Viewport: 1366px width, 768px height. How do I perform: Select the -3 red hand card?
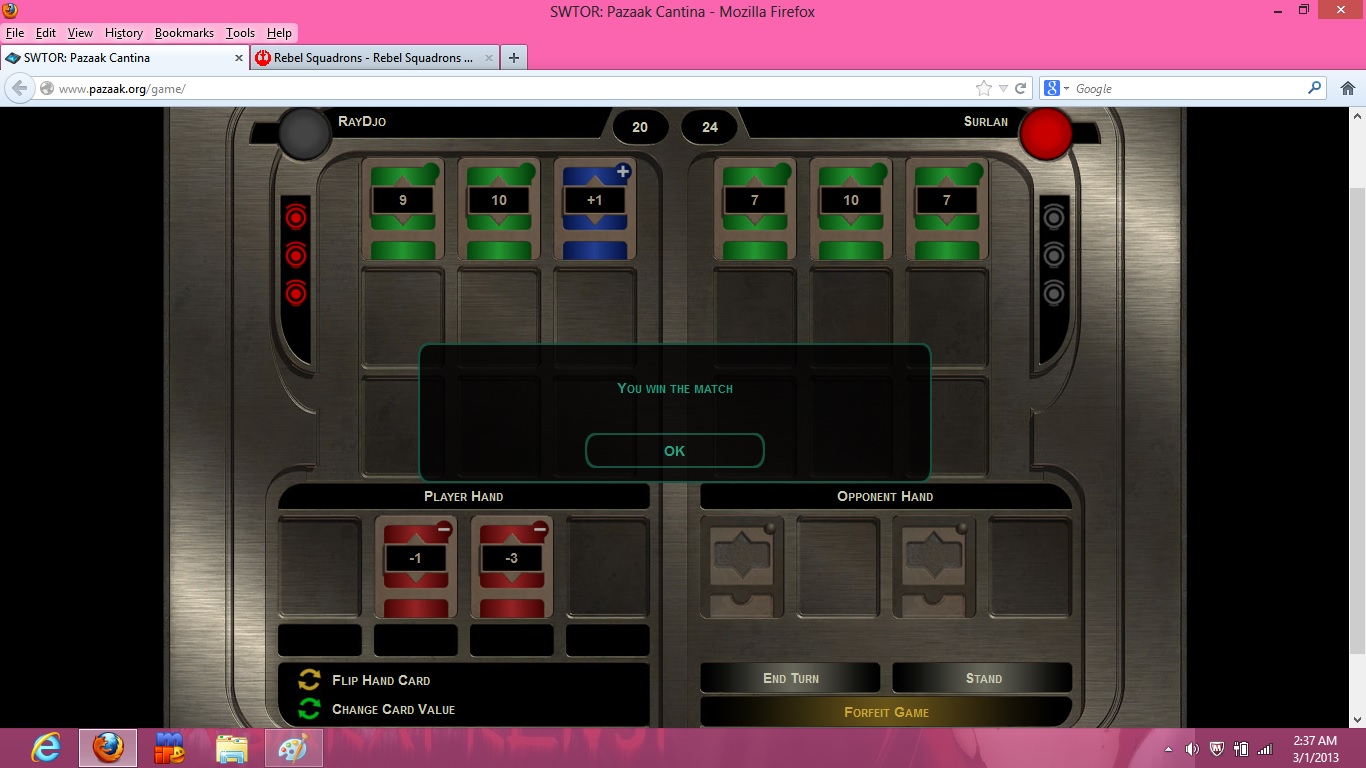[x=511, y=566]
